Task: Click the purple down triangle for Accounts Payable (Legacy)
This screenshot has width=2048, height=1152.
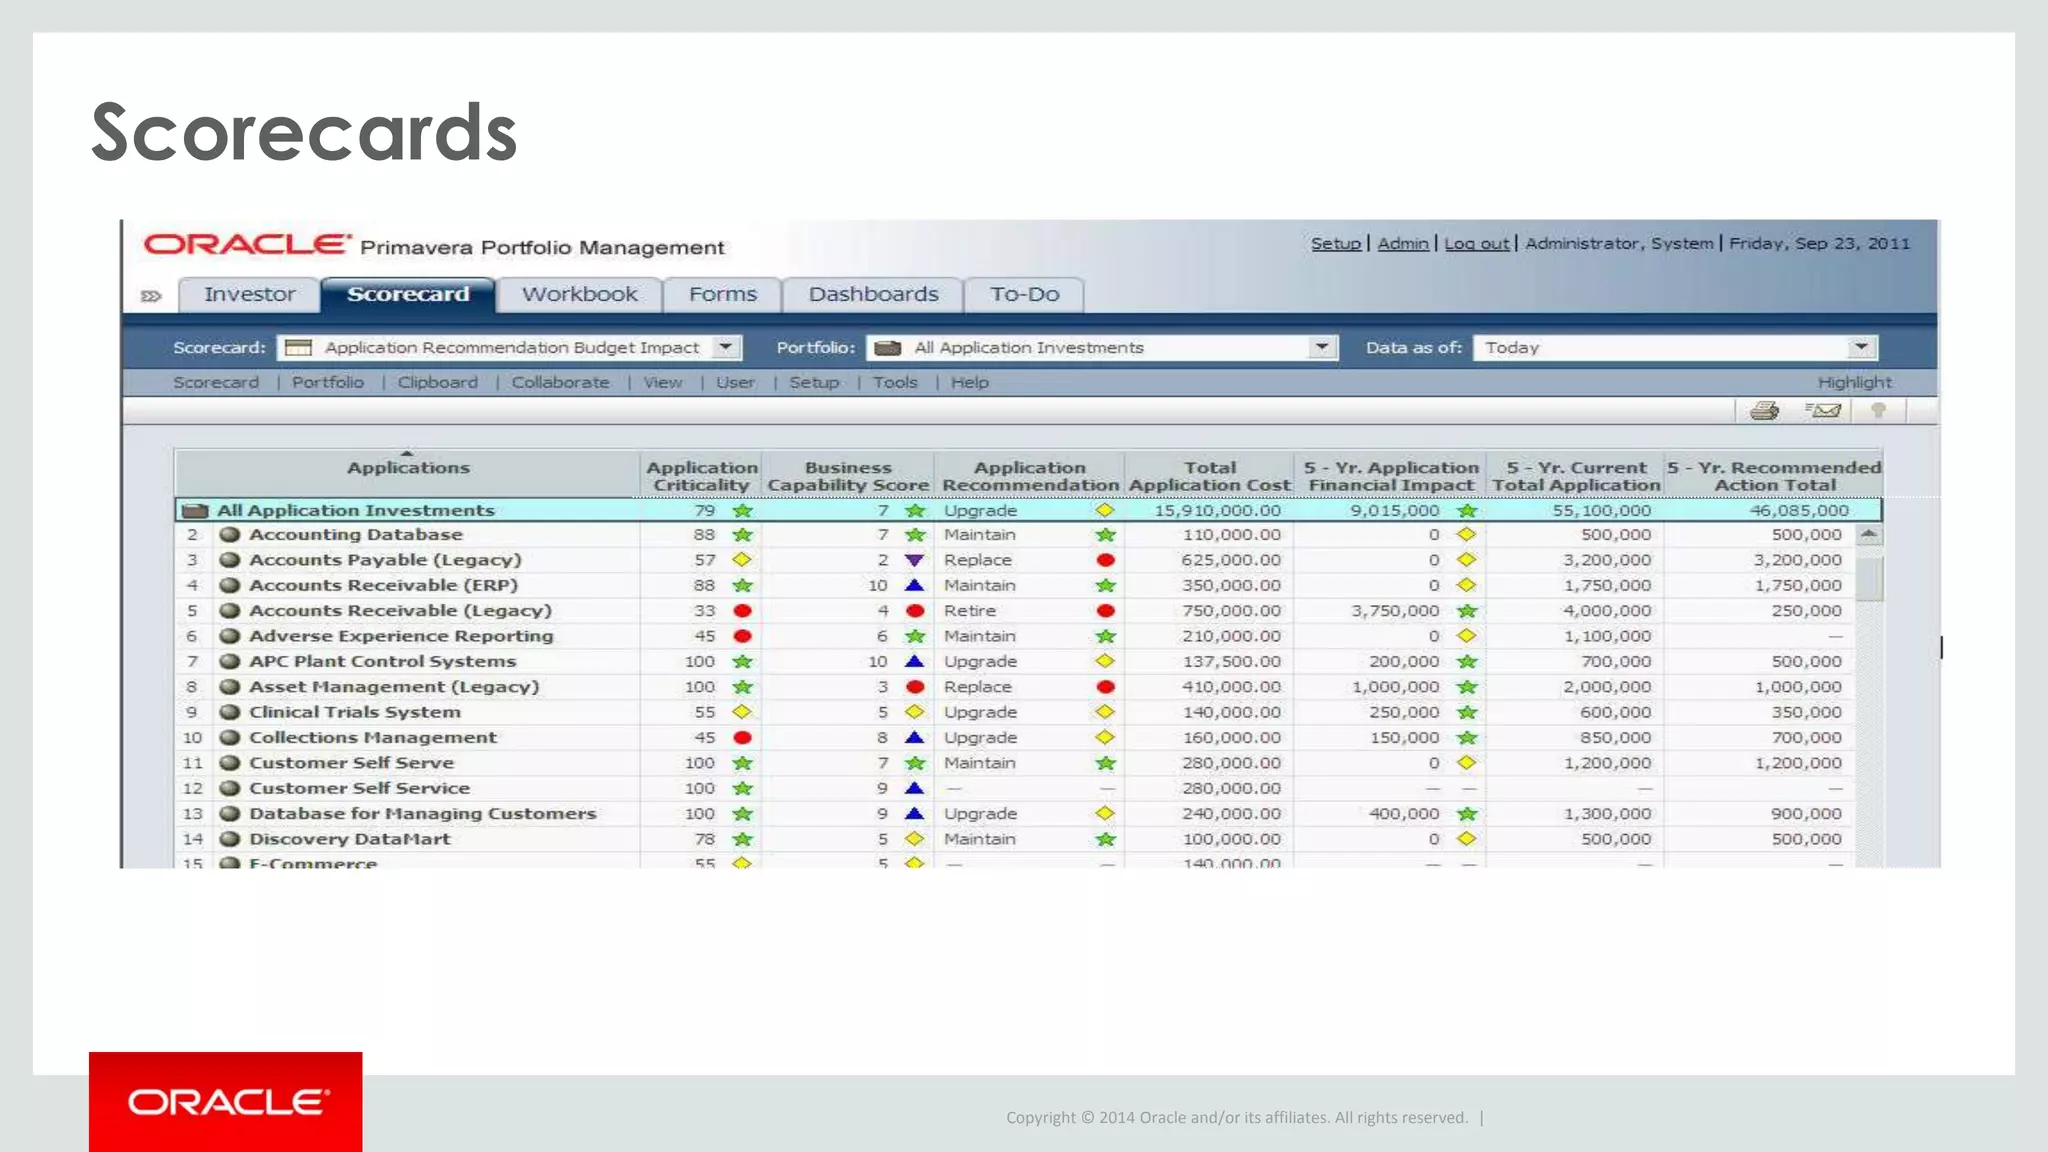Action: pos(914,561)
